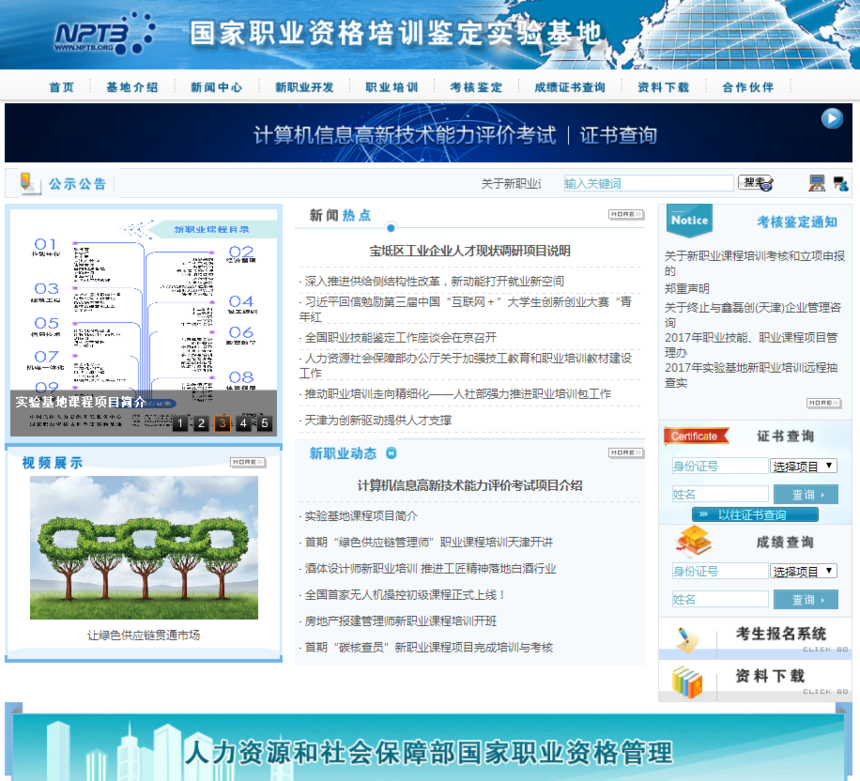Click 以往证书查询 blue button
Viewport: 860px width, 781px height.
coord(755,515)
